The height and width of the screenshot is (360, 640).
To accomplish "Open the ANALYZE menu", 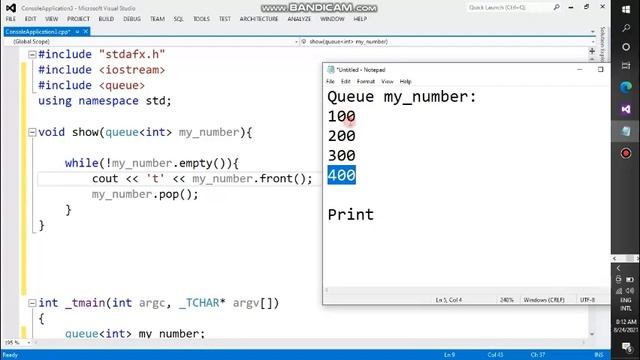I will pyautogui.click(x=299, y=19).
